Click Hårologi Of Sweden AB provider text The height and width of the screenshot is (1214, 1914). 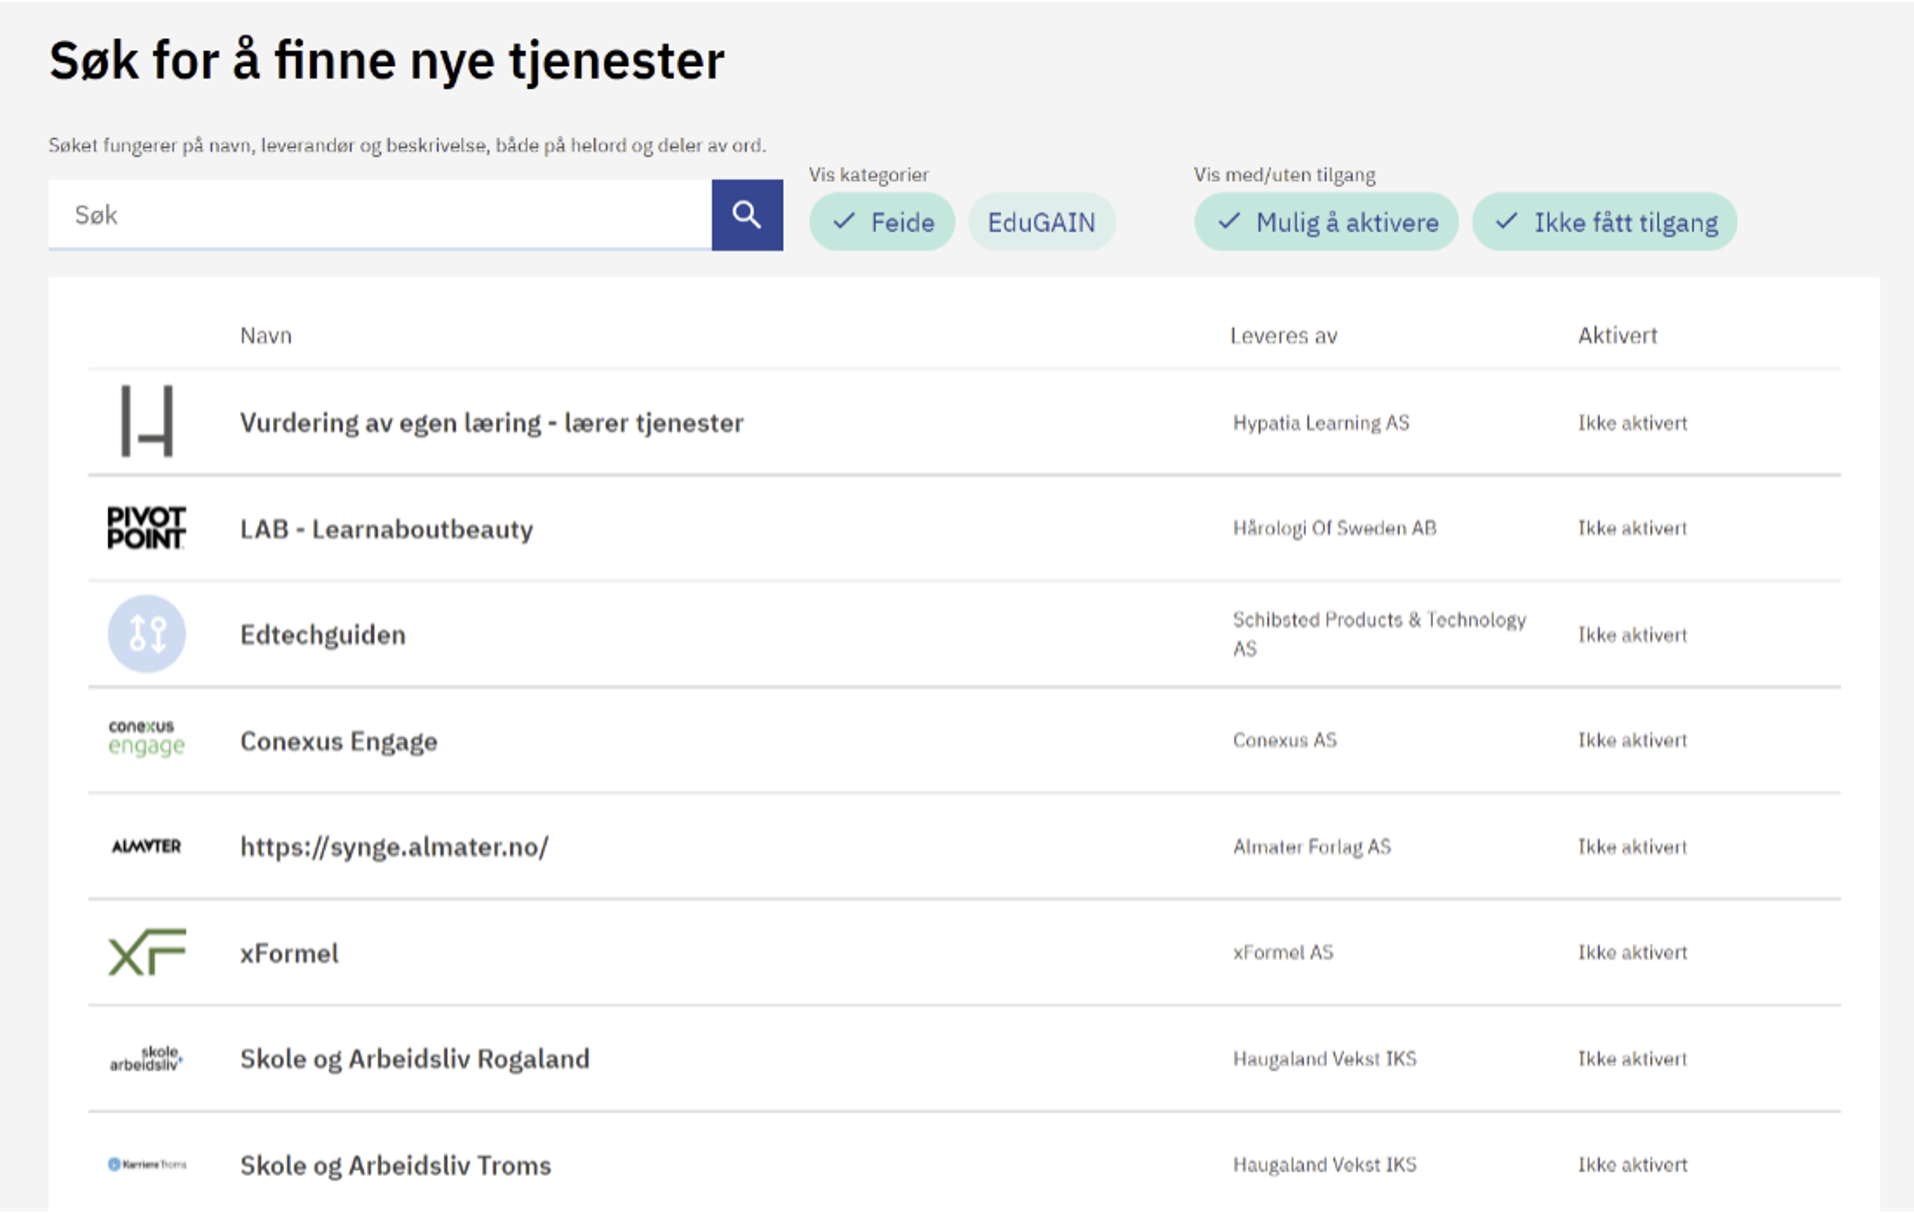[x=1334, y=528]
